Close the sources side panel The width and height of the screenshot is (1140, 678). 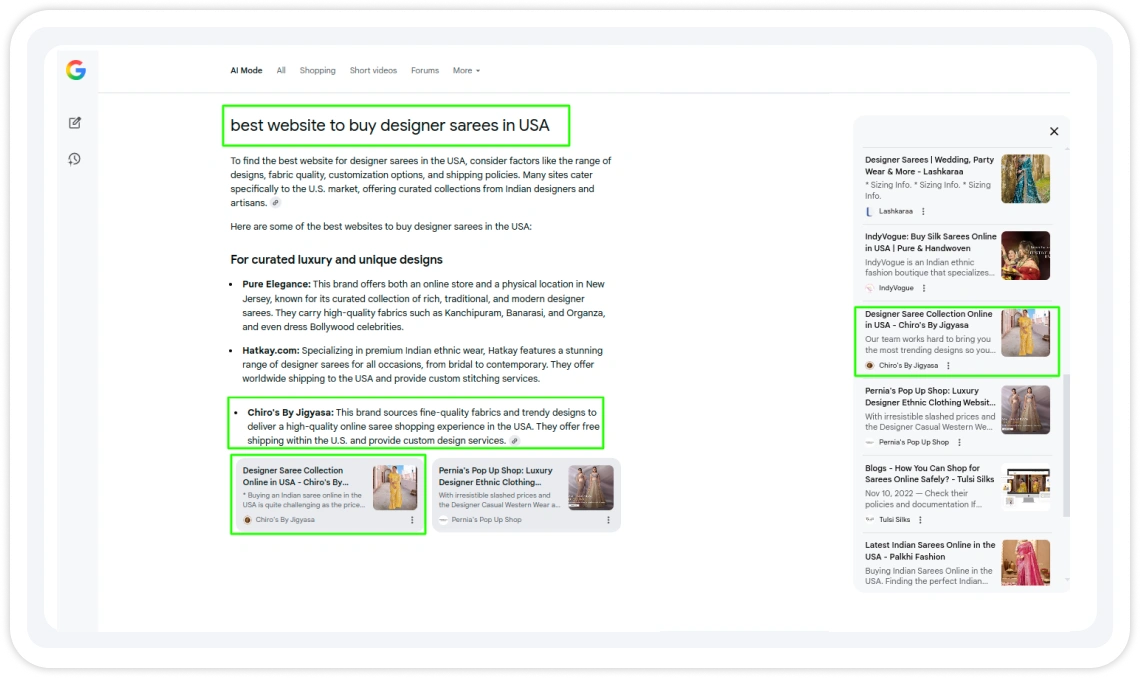pos(1053,132)
